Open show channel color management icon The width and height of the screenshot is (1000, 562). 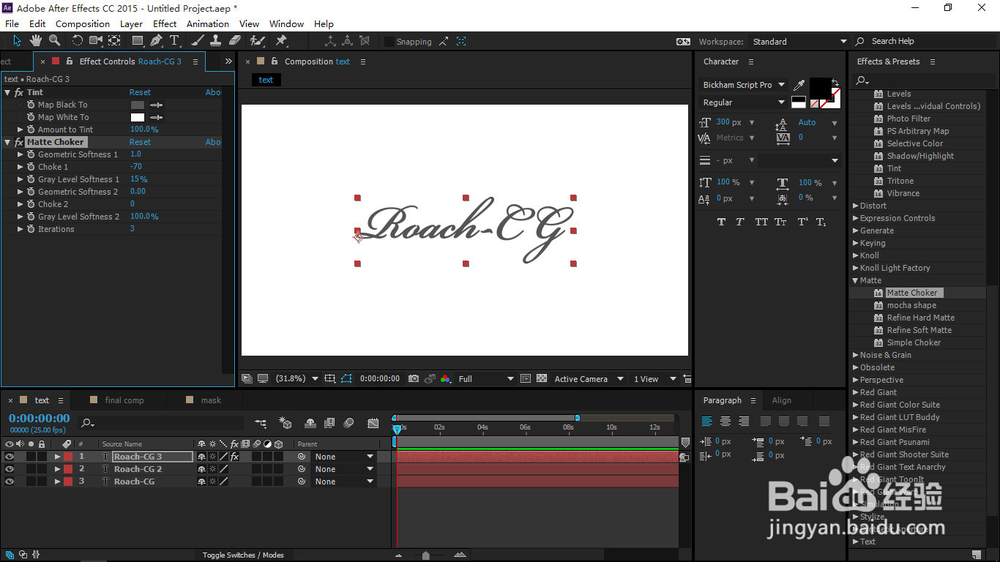445,378
